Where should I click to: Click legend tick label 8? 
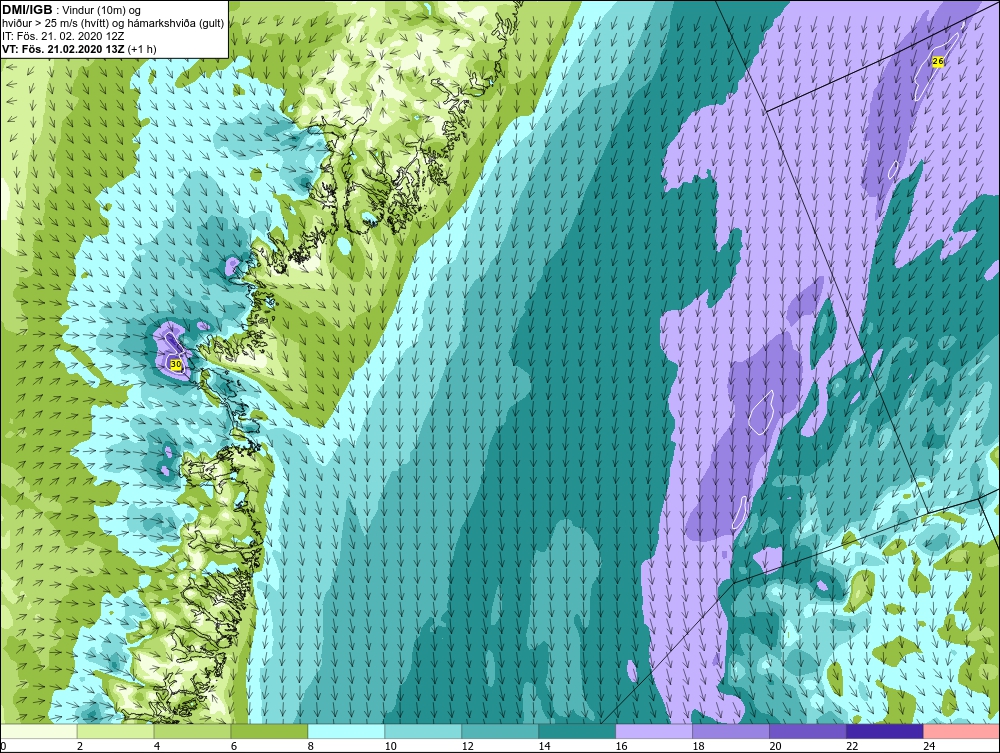click(311, 746)
